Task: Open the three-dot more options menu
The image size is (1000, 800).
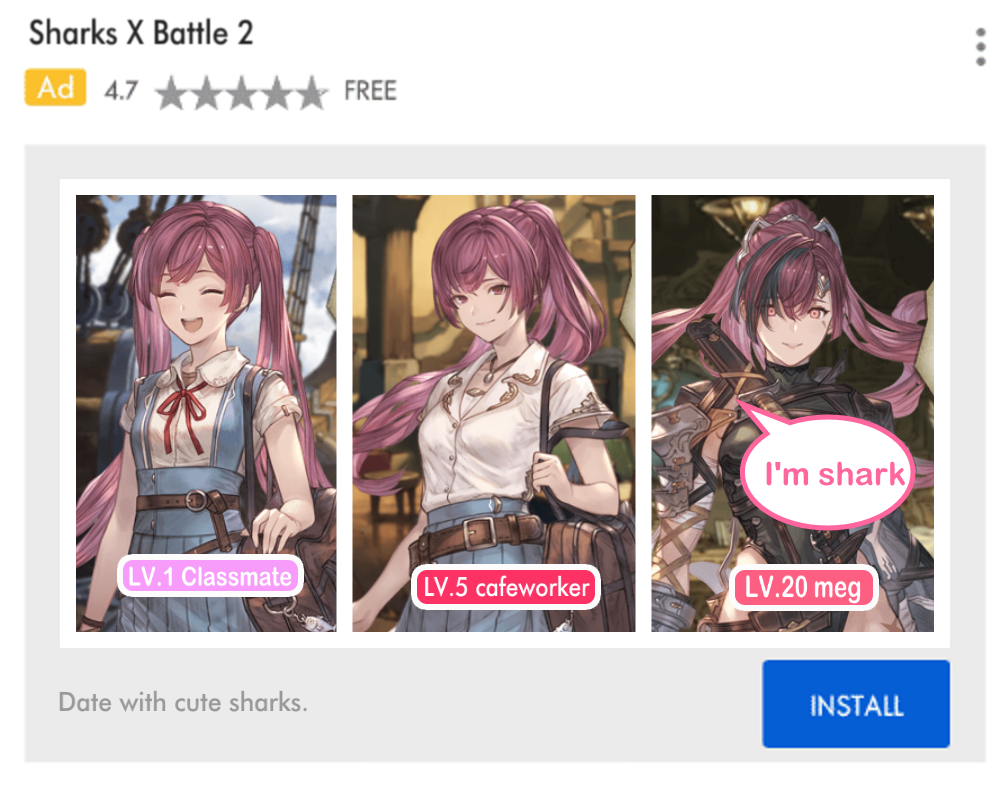Action: pyautogui.click(x=981, y=47)
